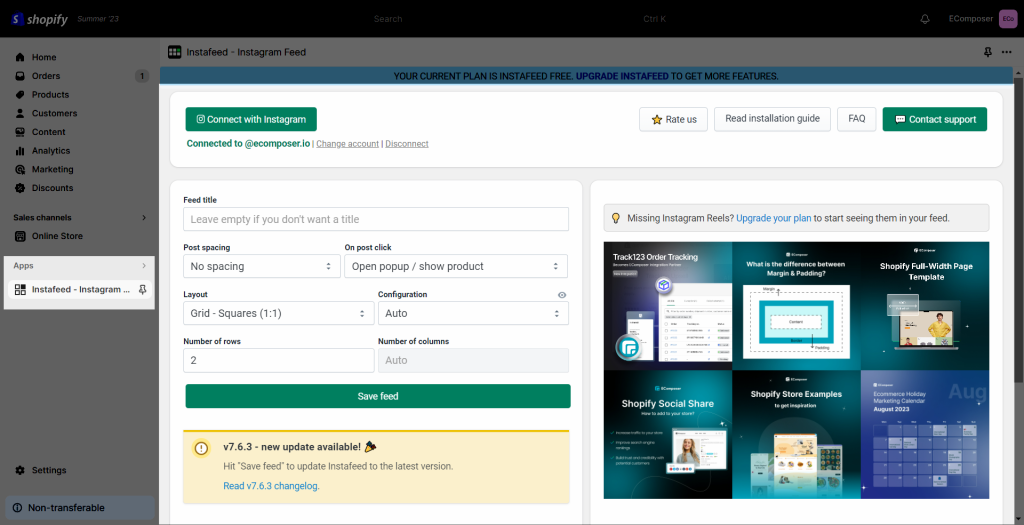
Task: Click the Marketing target icon
Action: [x=20, y=169]
